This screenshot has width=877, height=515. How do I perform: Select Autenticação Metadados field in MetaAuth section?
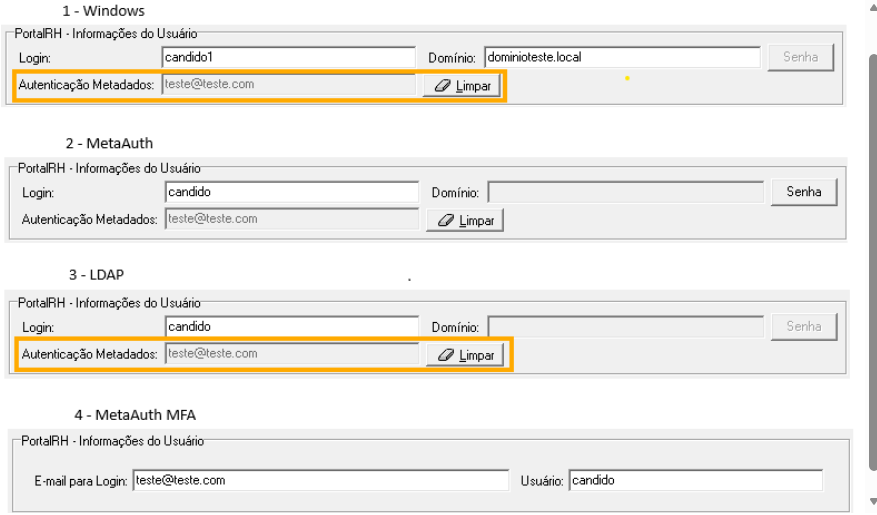click(291, 218)
